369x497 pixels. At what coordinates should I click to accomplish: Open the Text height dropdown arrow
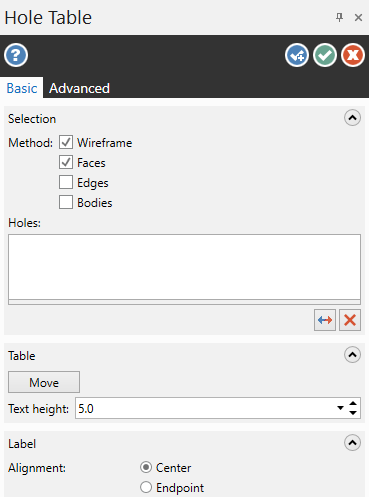coord(340,408)
